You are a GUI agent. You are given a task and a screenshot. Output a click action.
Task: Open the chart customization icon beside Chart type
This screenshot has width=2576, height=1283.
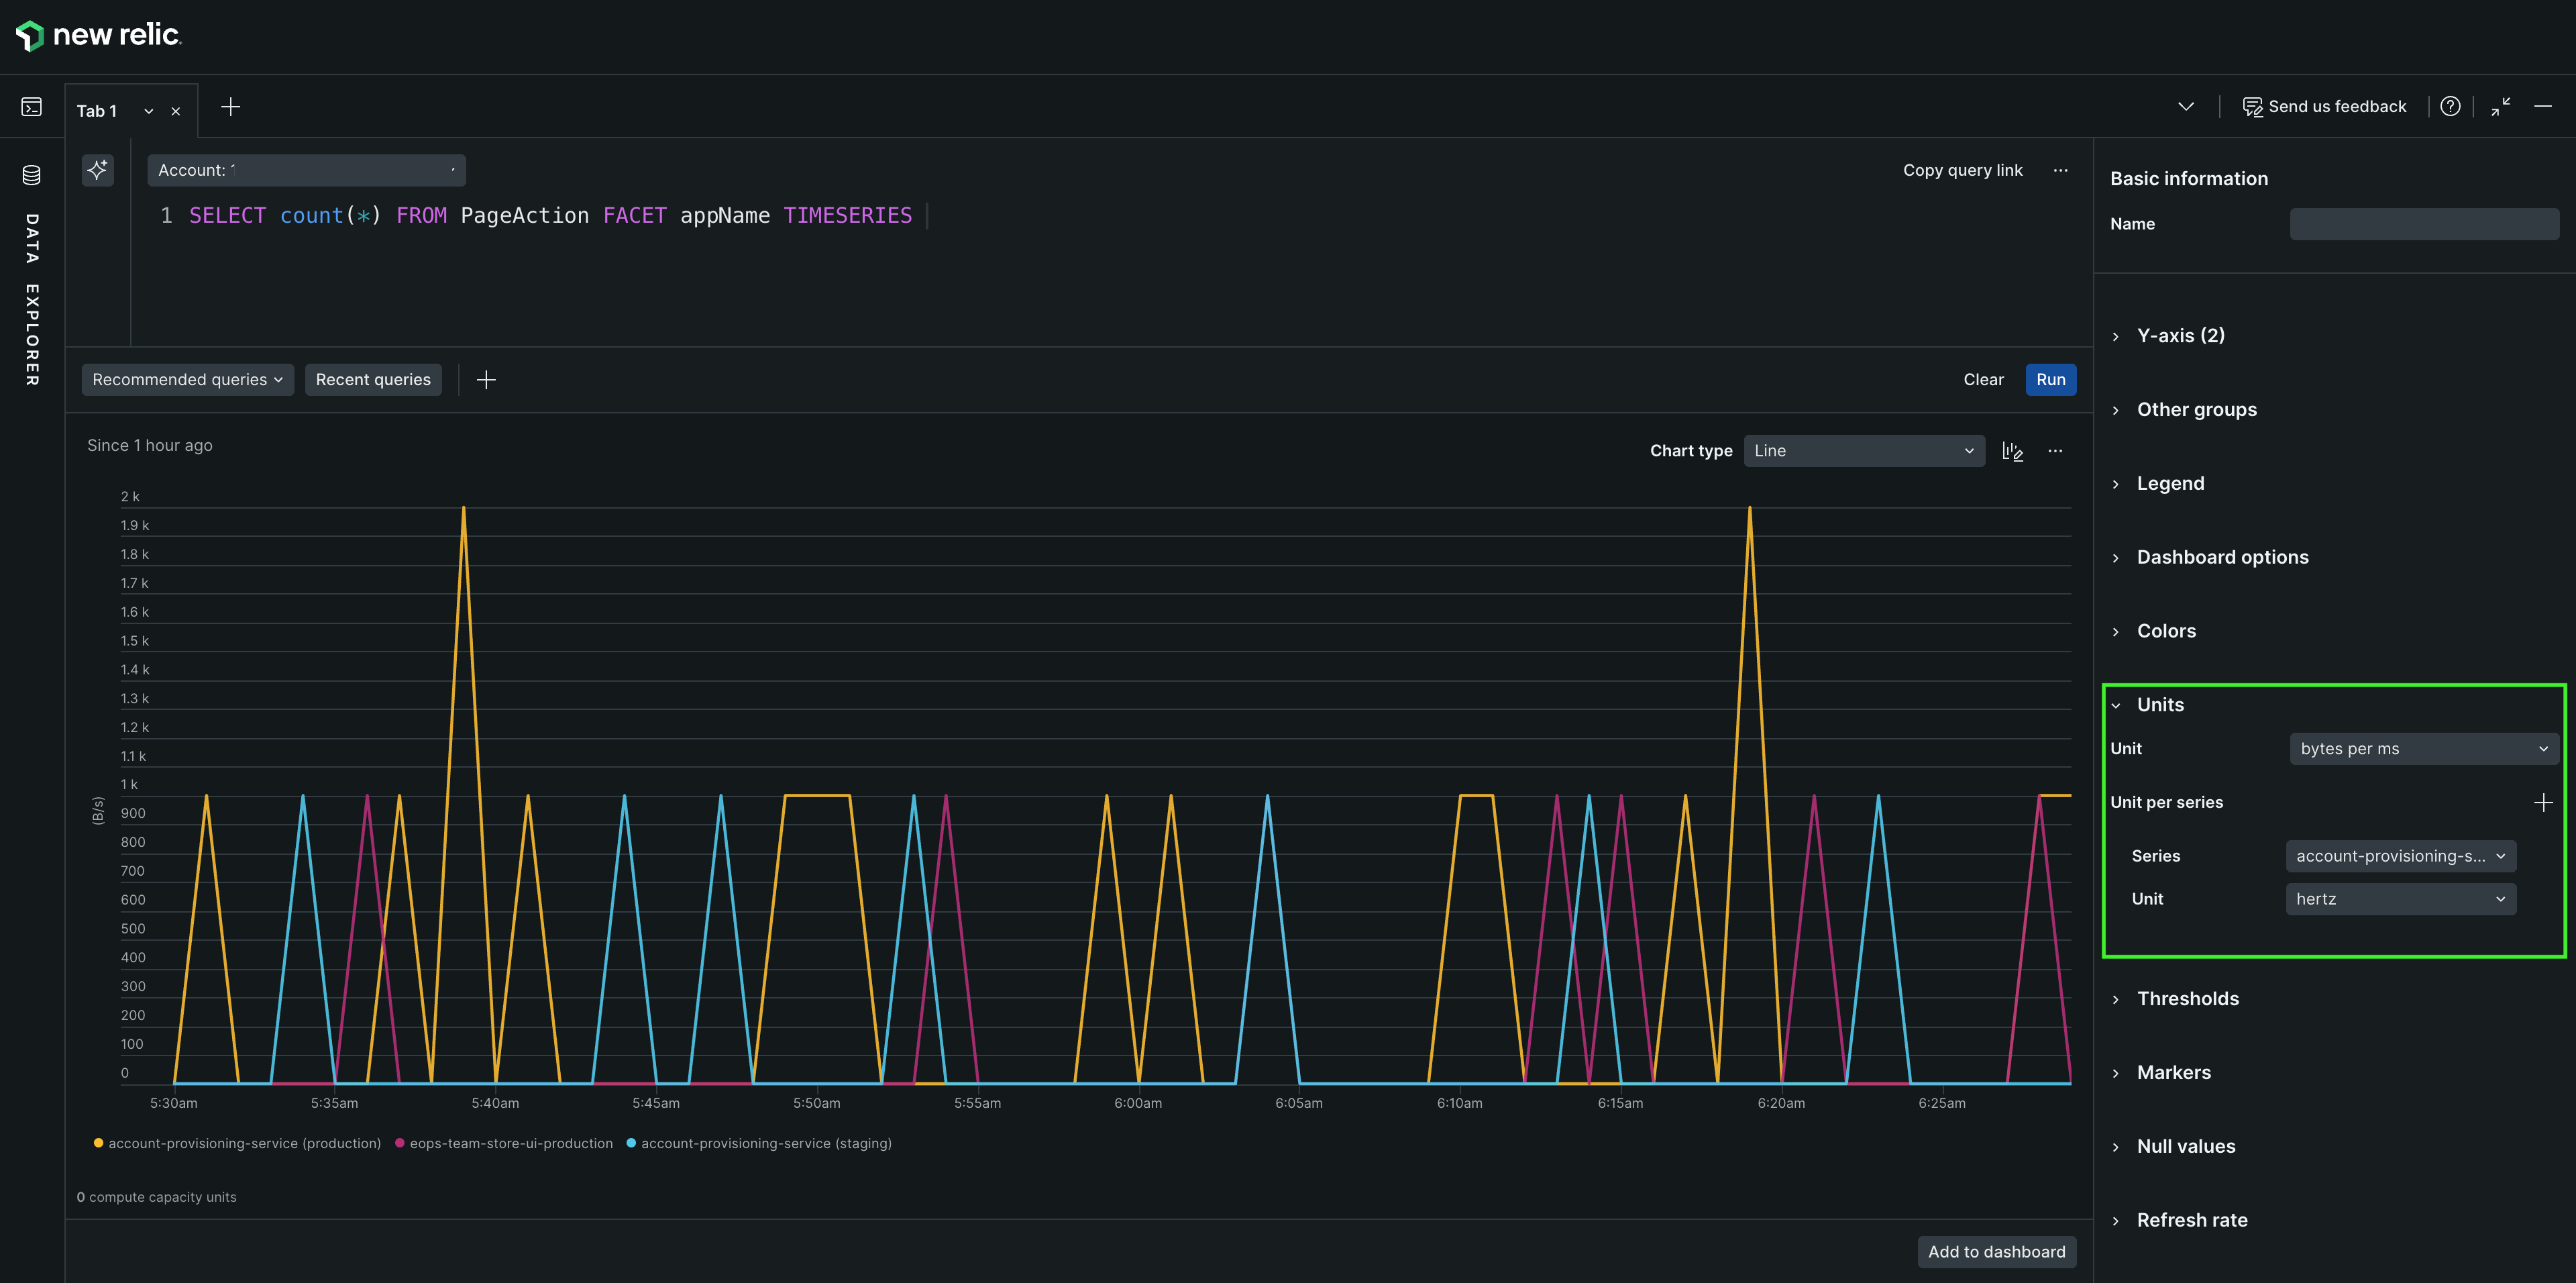click(x=2012, y=451)
